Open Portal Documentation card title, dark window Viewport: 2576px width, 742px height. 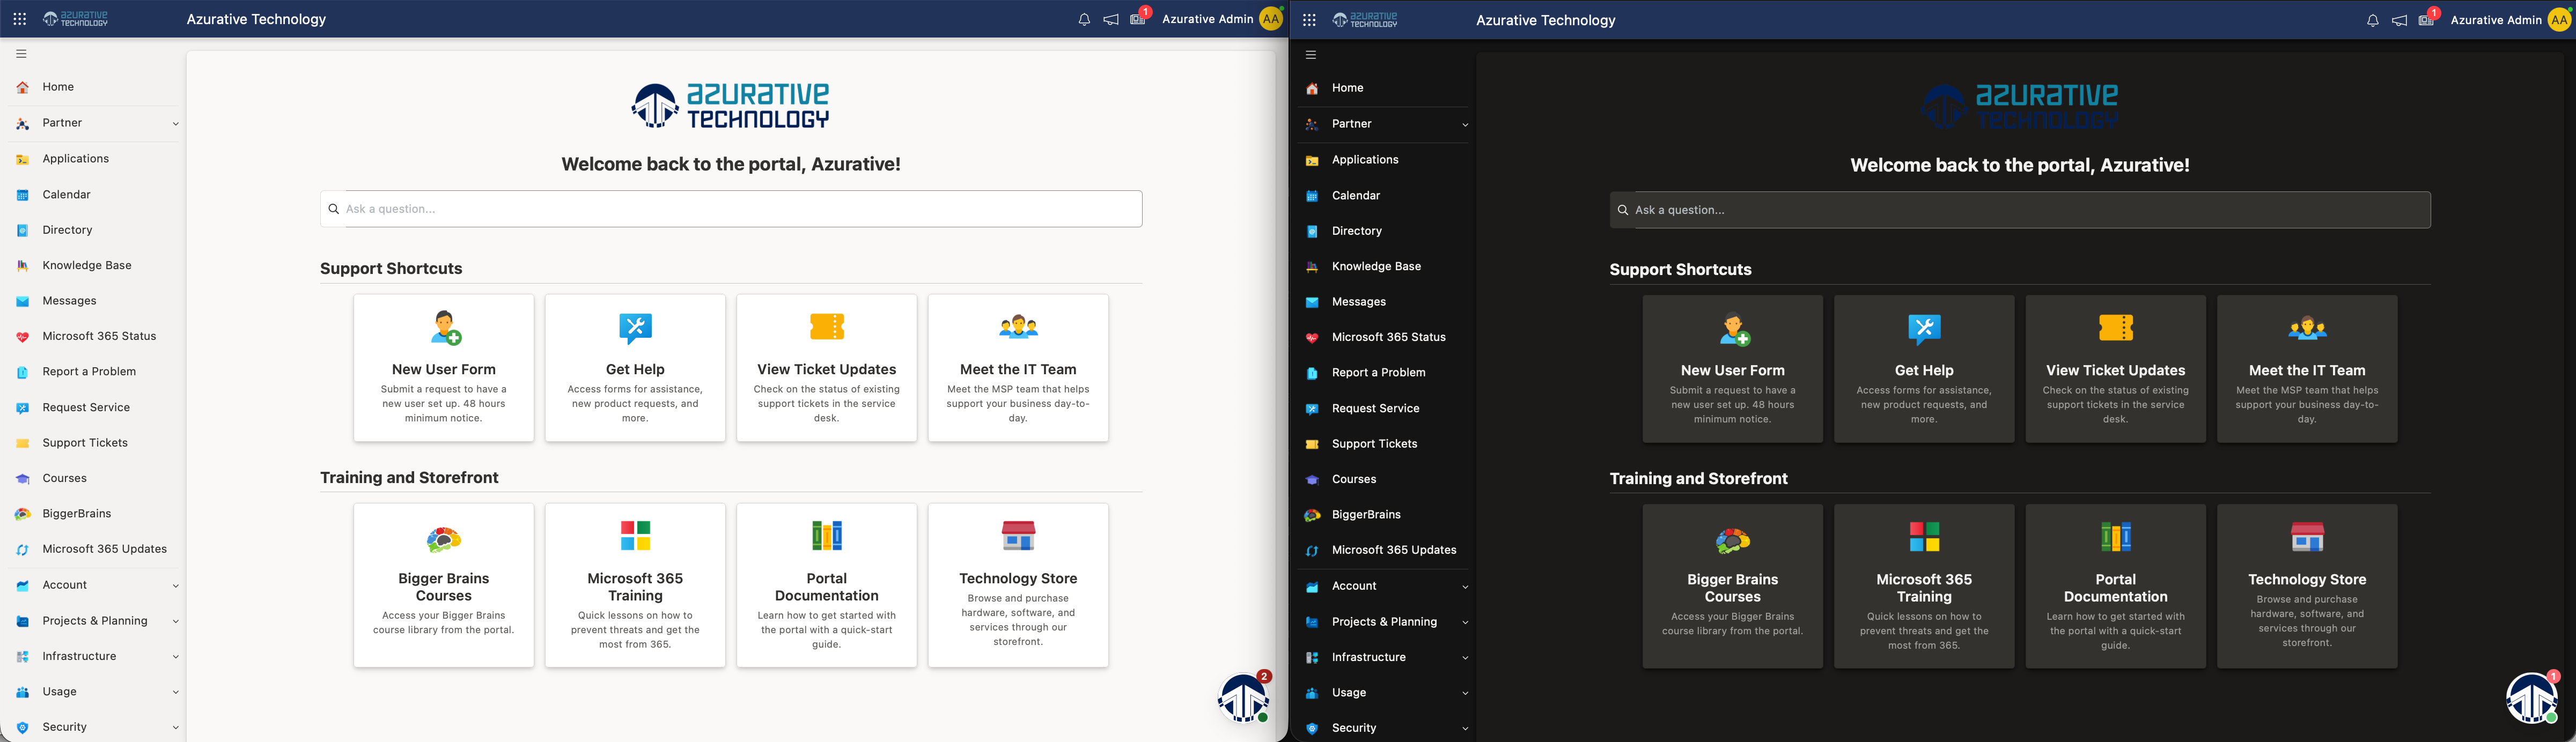point(2116,588)
